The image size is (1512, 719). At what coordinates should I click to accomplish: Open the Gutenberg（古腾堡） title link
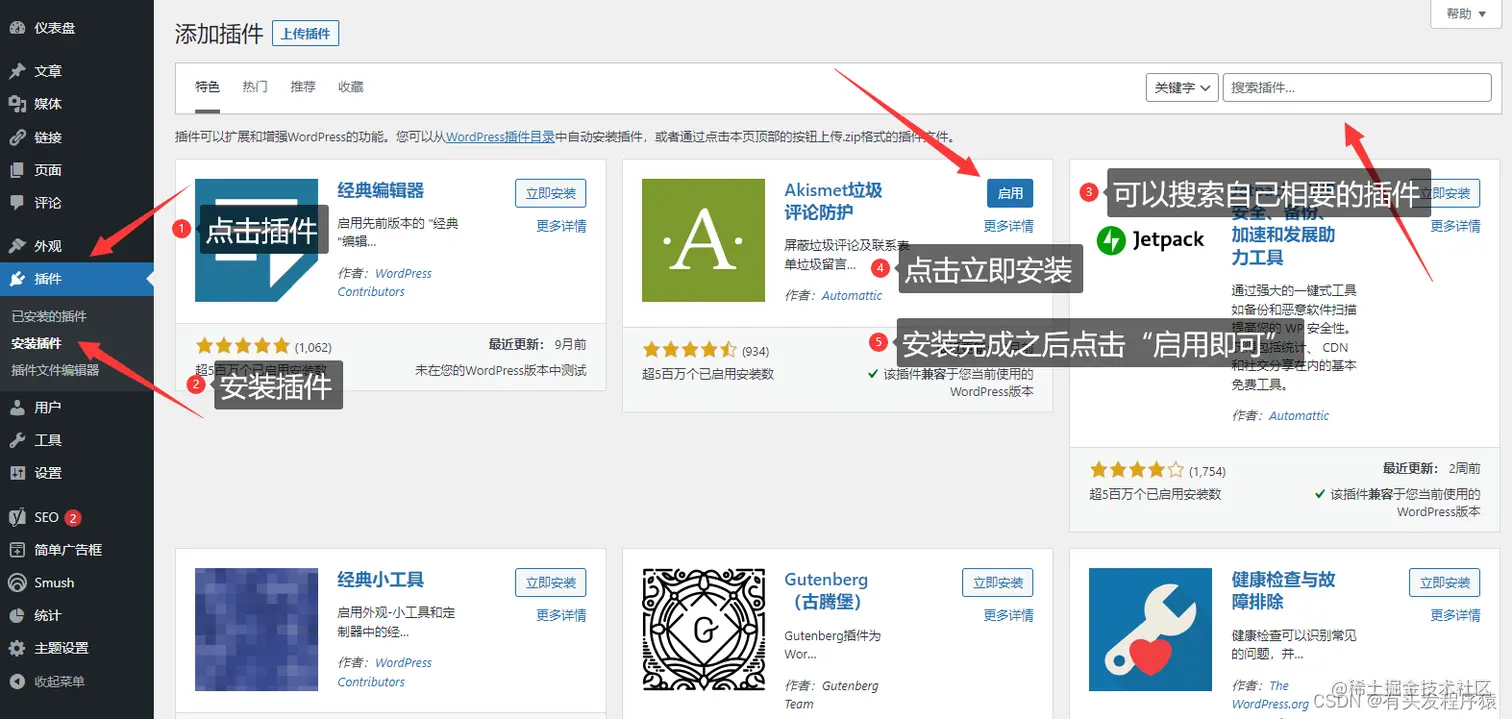826,590
